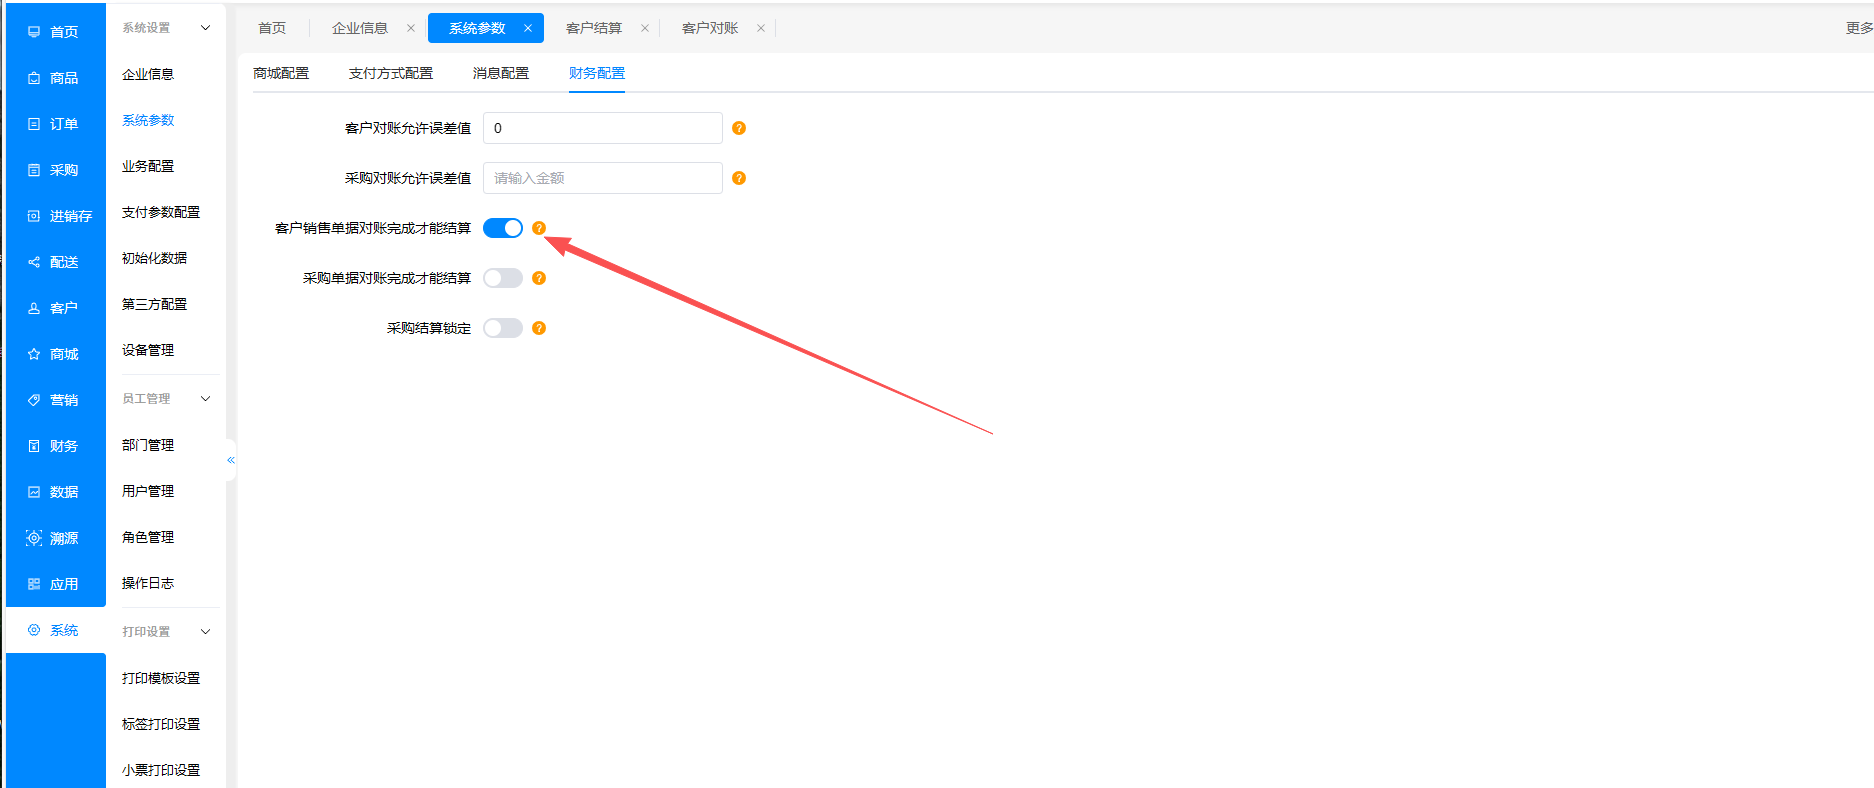
Task: Go to 设备管理 submenu item
Action: tap(148, 350)
